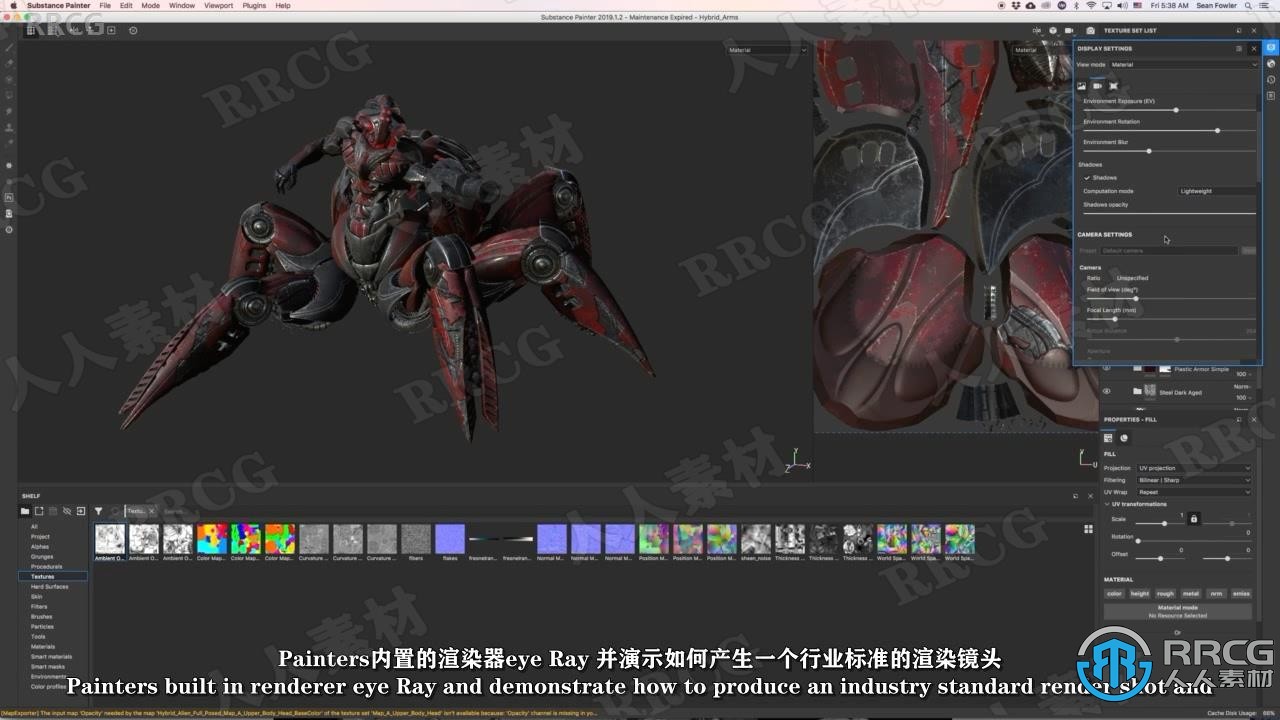Select the Smudge tool in left toolbar

[9, 111]
